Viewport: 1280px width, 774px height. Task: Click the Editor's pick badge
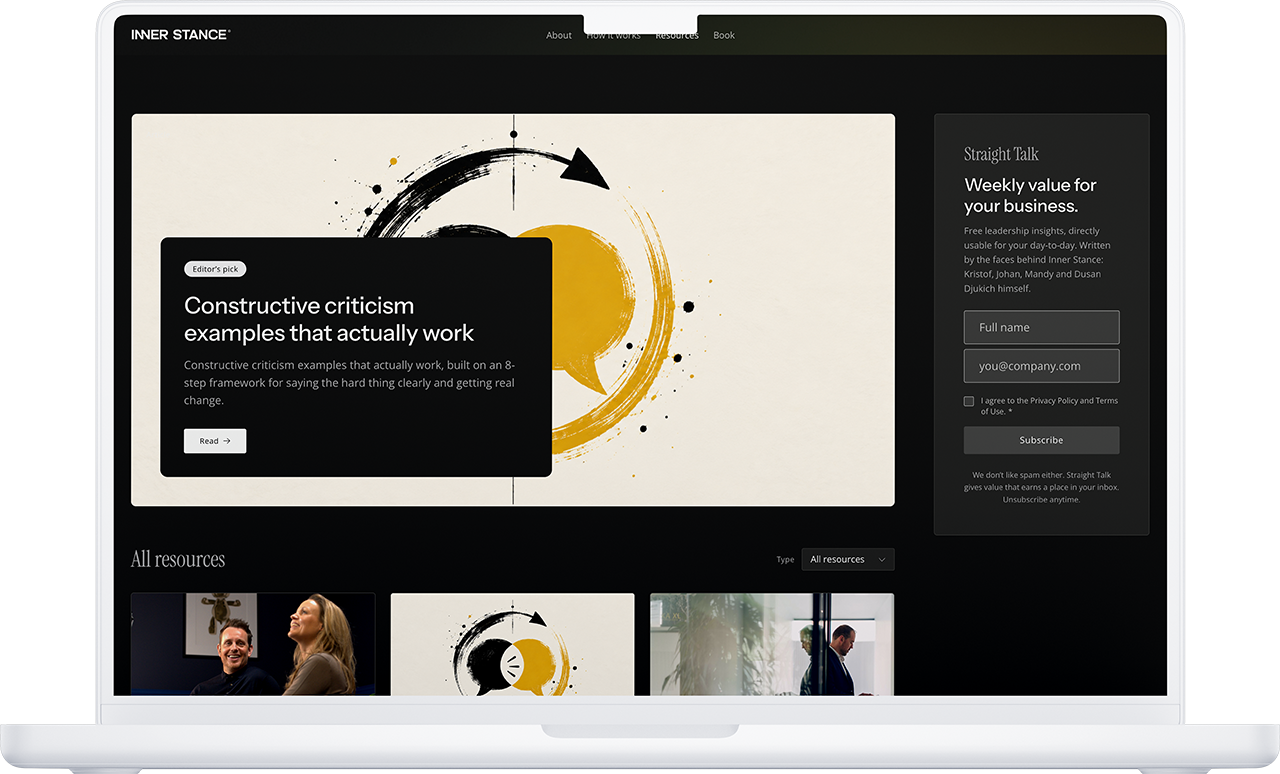[215, 269]
